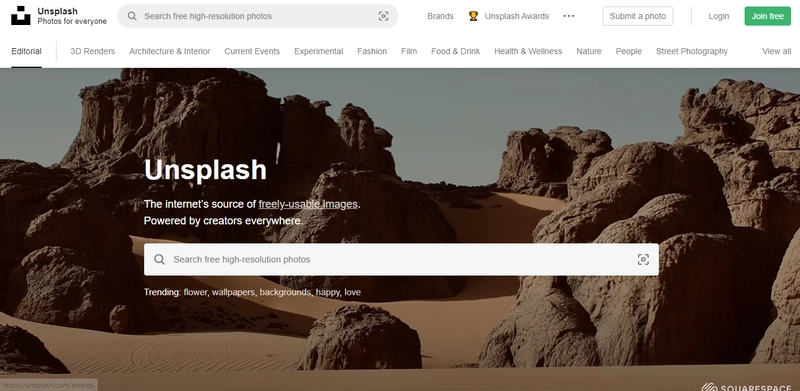The height and width of the screenshot is (391, 800).
Task: Open the Architecture & Interior topic
Action: pyautogui.click(x=169, y=51)
